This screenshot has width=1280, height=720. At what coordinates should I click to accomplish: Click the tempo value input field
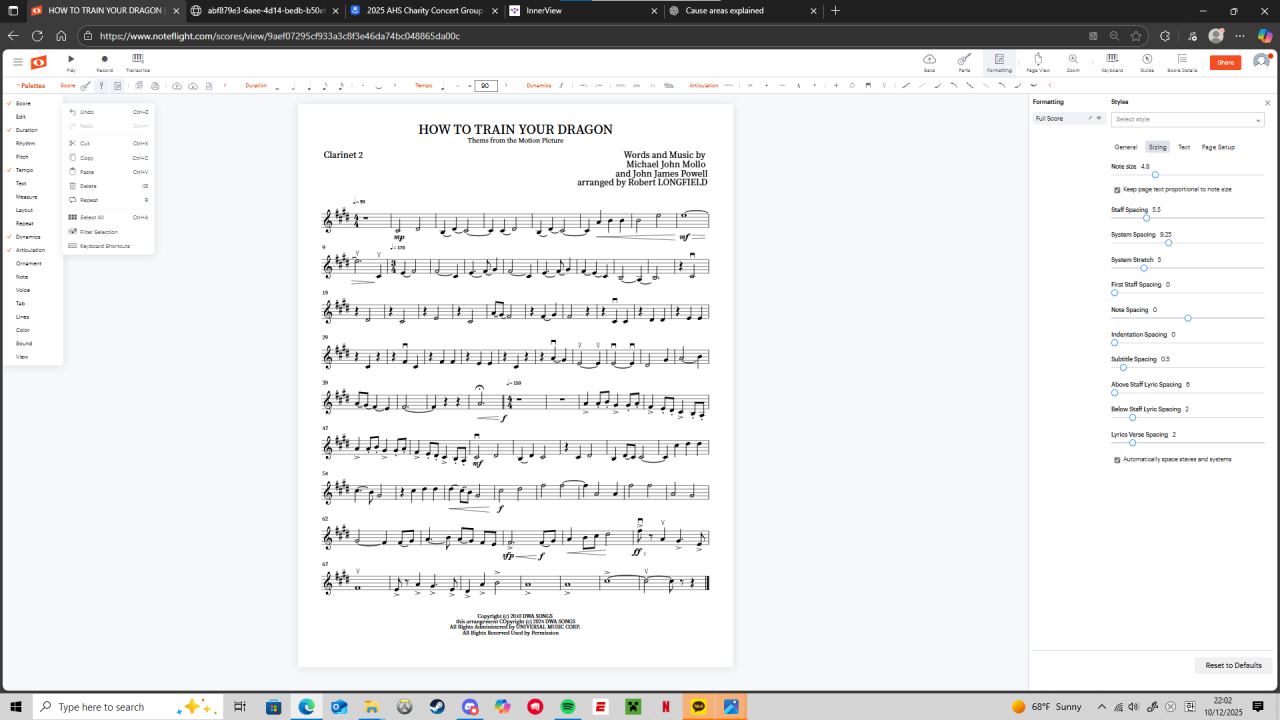click(x=486, y=86)
